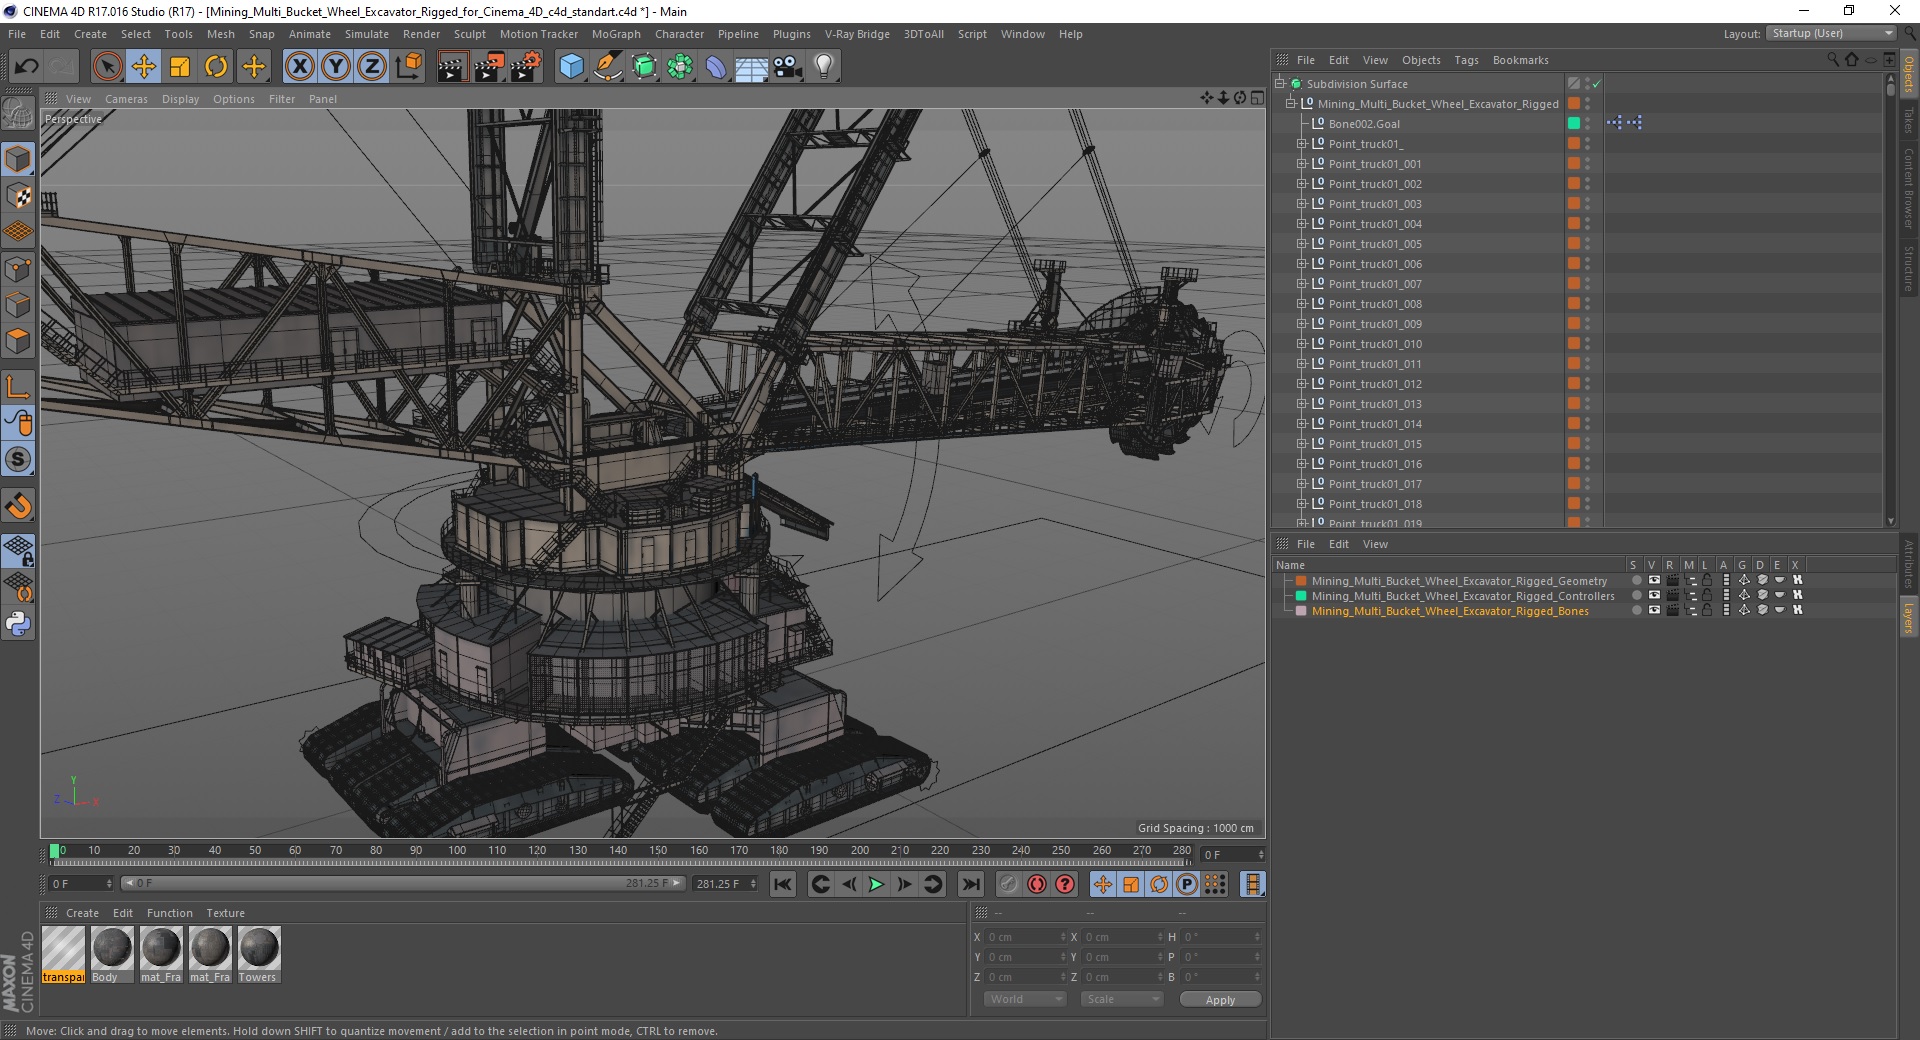Go to start of animation
The width and height of the screenshot is (1920, 1040).
point(783,884)
